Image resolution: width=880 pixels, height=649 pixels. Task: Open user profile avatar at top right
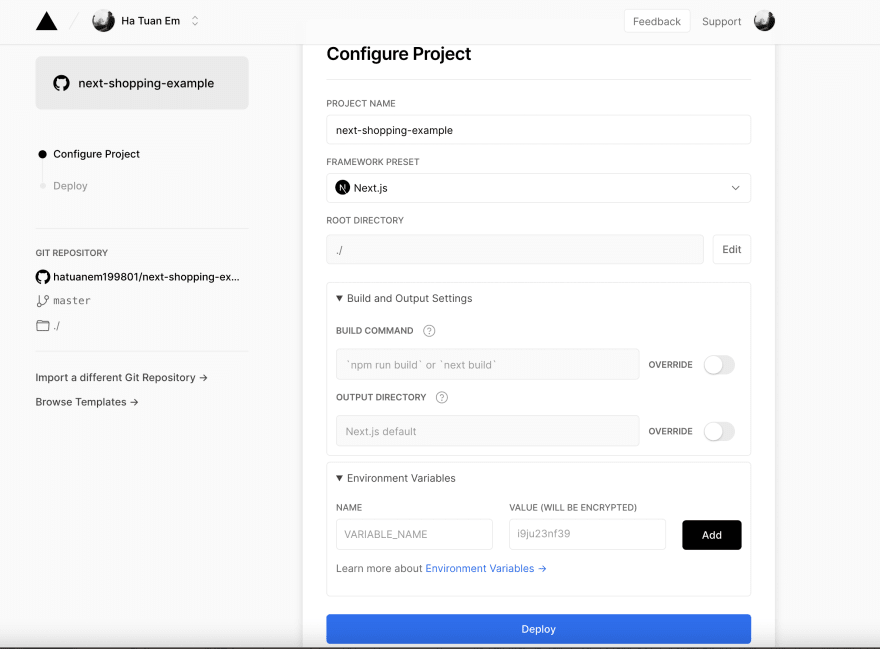(764, 21)
